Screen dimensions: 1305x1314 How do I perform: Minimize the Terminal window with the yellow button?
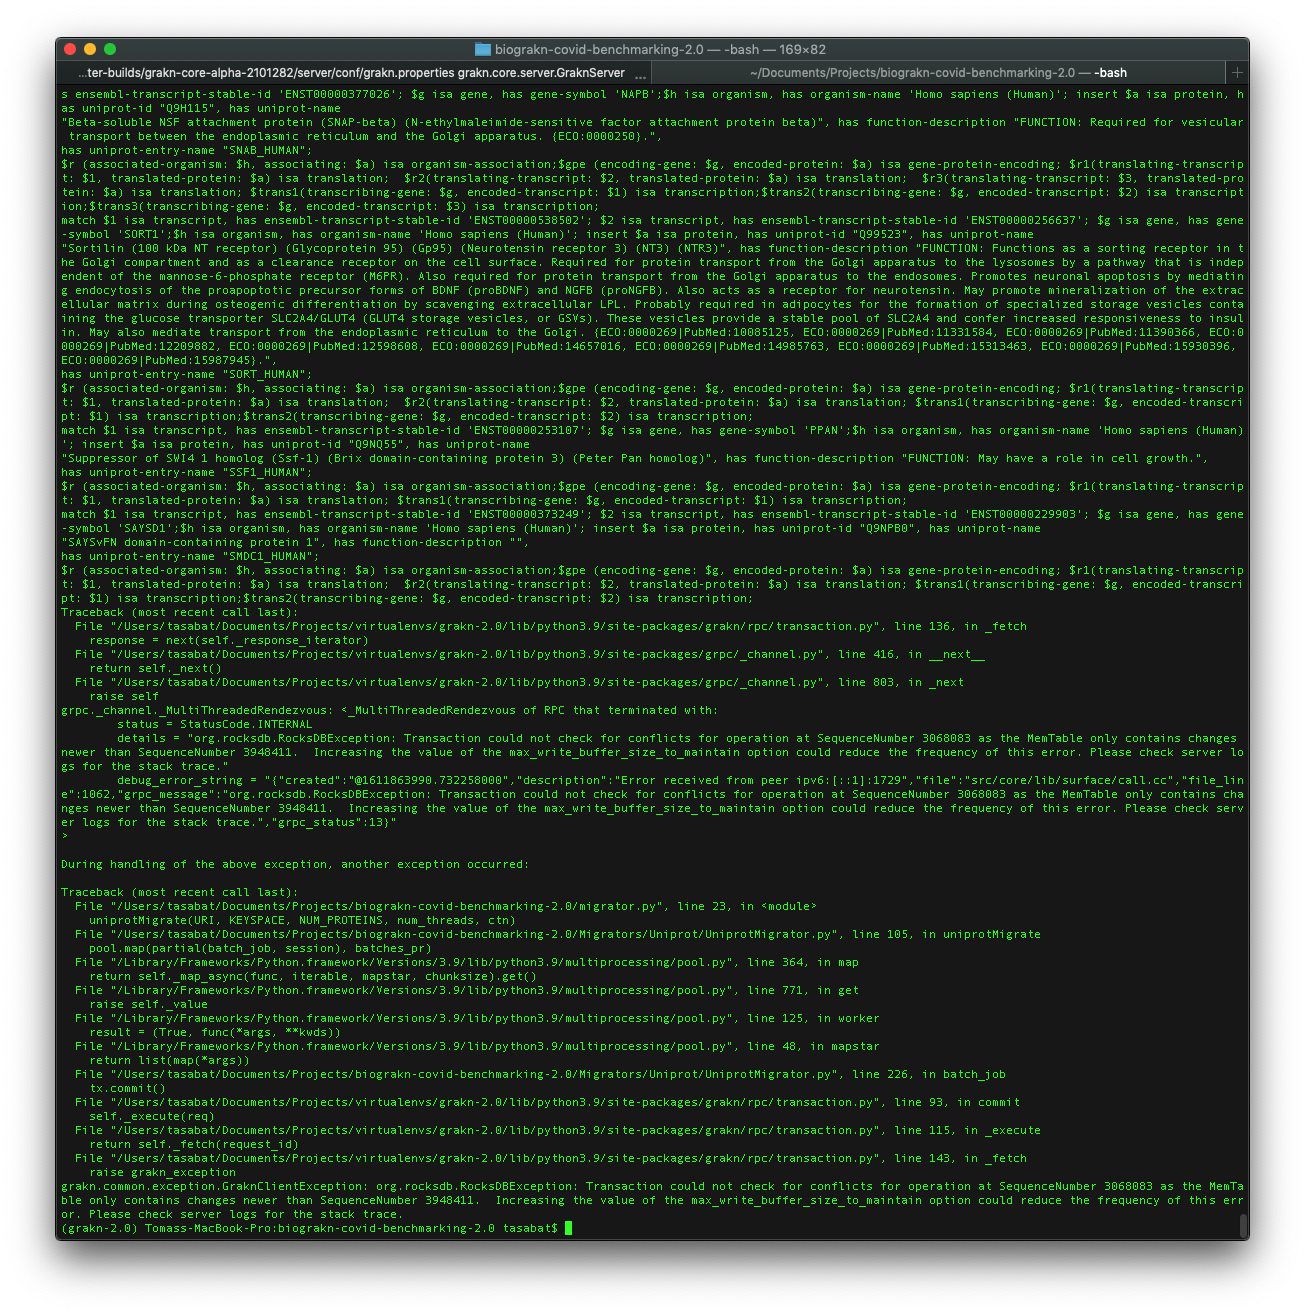coord(90,49)
